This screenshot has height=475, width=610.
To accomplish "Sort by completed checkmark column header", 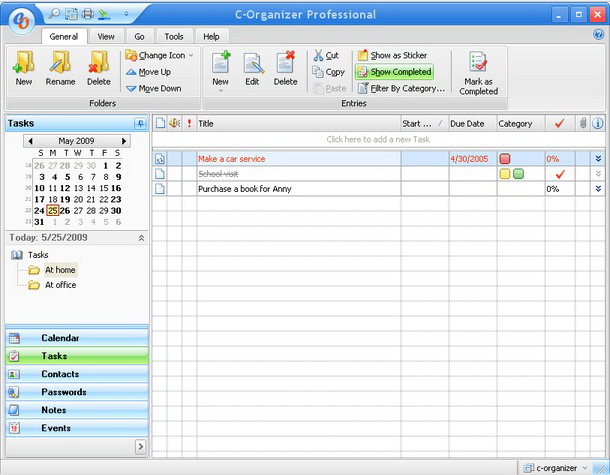I will [x=560, y=124].
